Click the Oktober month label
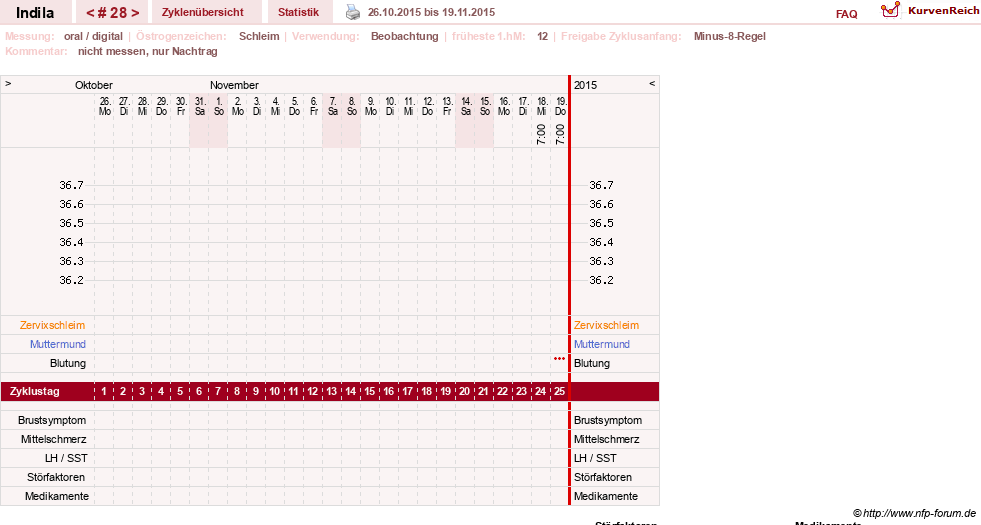This screenshot has width=981, height=525. click(94, 85)
